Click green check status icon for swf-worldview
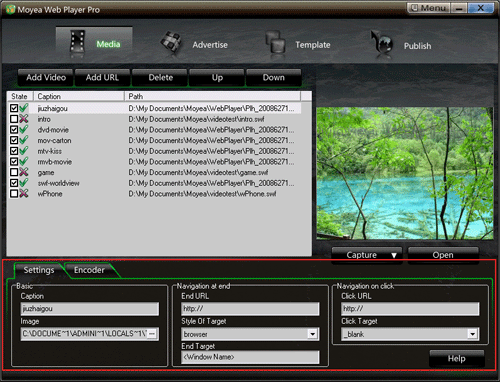The image size is (500, 382). (24, 183)
